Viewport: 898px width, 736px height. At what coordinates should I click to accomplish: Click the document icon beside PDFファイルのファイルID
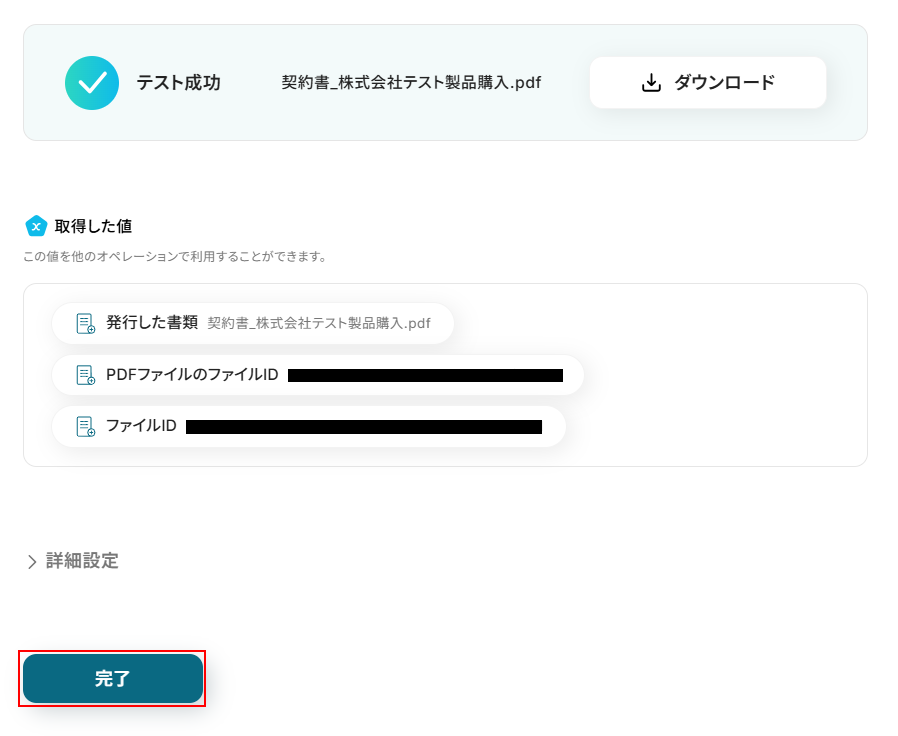86,375
